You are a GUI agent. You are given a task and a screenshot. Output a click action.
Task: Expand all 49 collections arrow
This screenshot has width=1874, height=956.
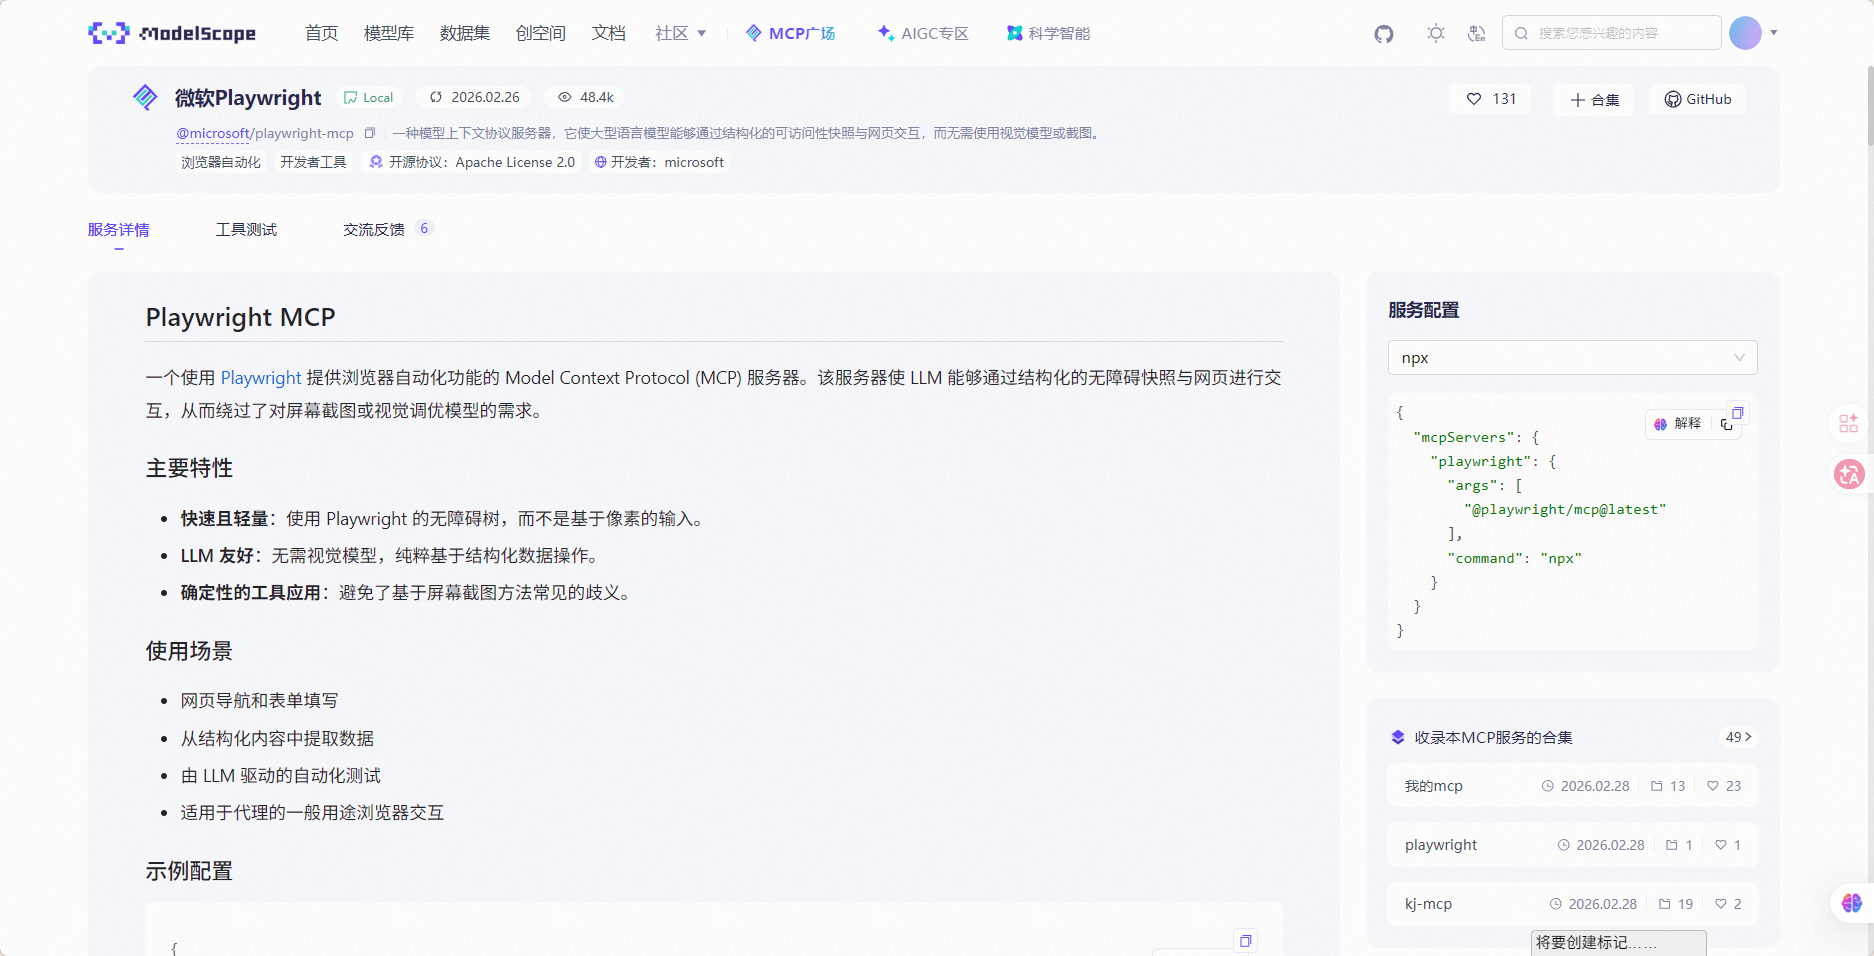(x=1738, y=737)
